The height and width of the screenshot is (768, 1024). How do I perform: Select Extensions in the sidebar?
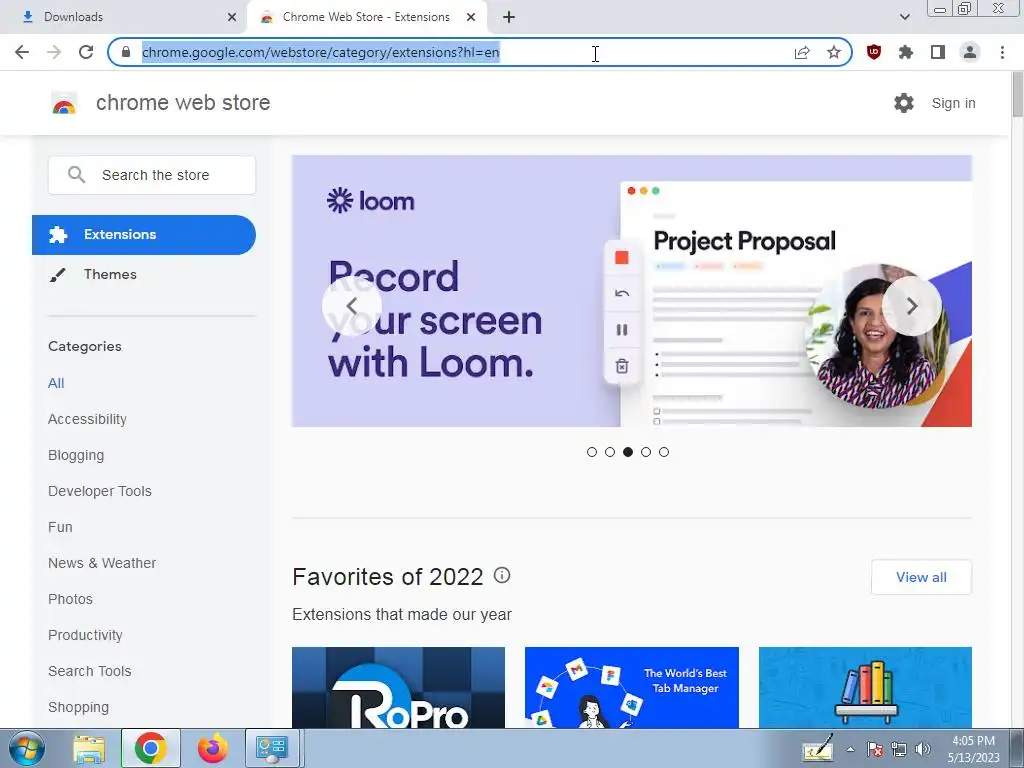pyautogui.click(x=144, y=235)
